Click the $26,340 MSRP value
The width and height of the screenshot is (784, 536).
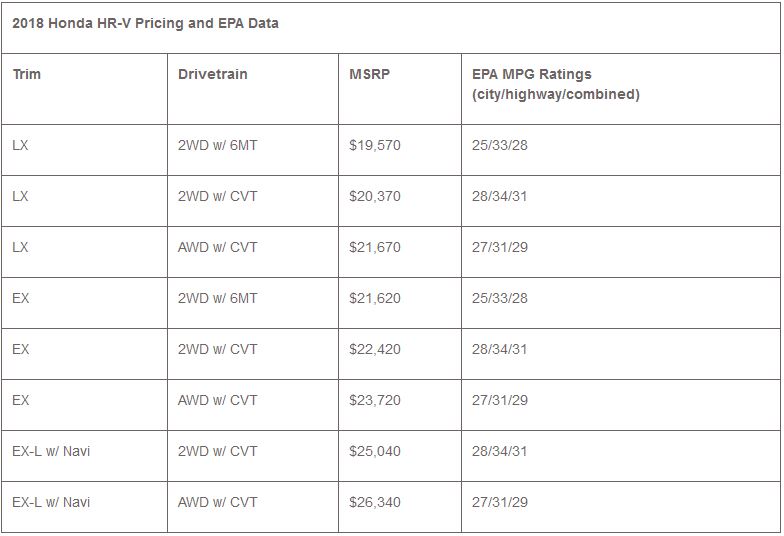tap(375, 502)
